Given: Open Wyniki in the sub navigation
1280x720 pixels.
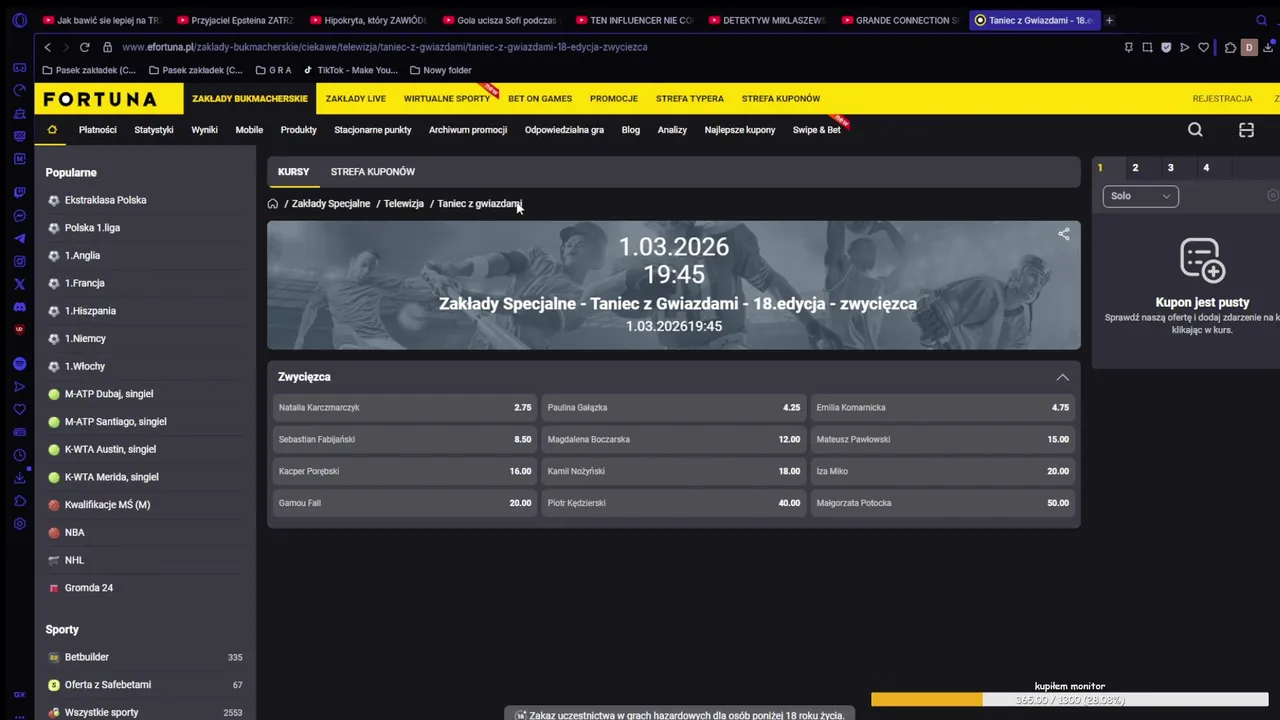Looking at the screenshot, I should [204, 130].
